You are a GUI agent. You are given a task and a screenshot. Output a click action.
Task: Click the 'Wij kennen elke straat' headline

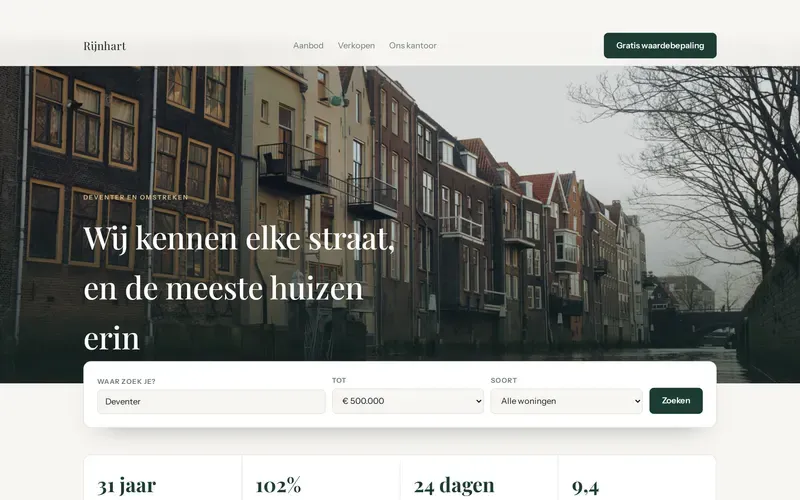click(x=239, y=288)
